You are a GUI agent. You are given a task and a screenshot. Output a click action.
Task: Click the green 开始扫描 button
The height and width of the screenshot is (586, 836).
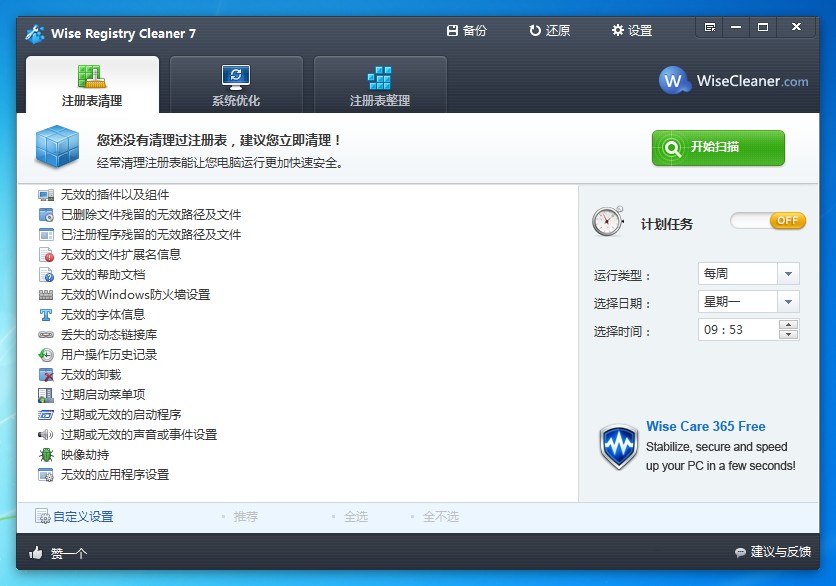(718, 148)
